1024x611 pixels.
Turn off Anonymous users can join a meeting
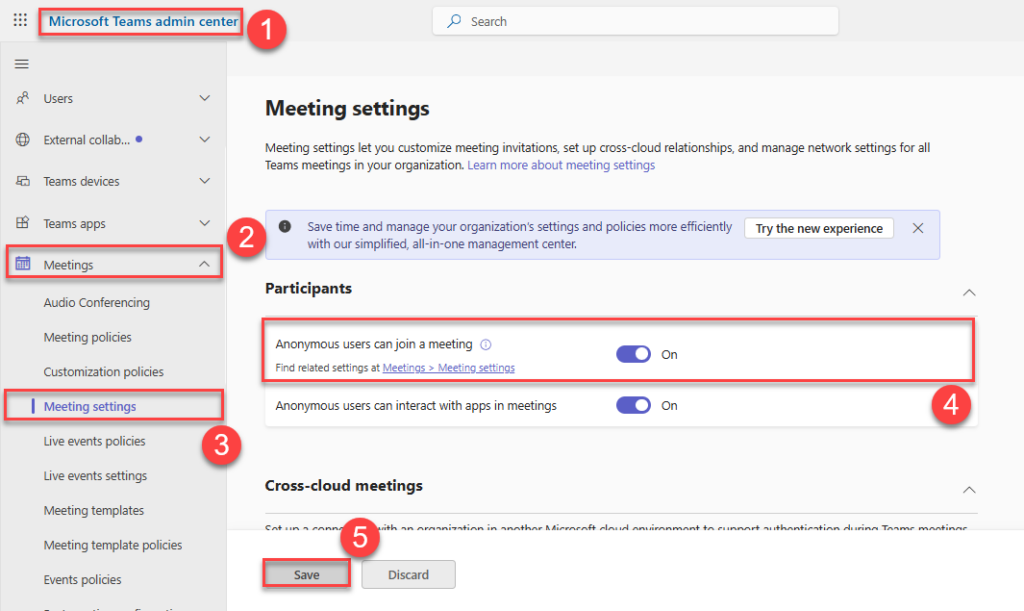coord(633,354)
